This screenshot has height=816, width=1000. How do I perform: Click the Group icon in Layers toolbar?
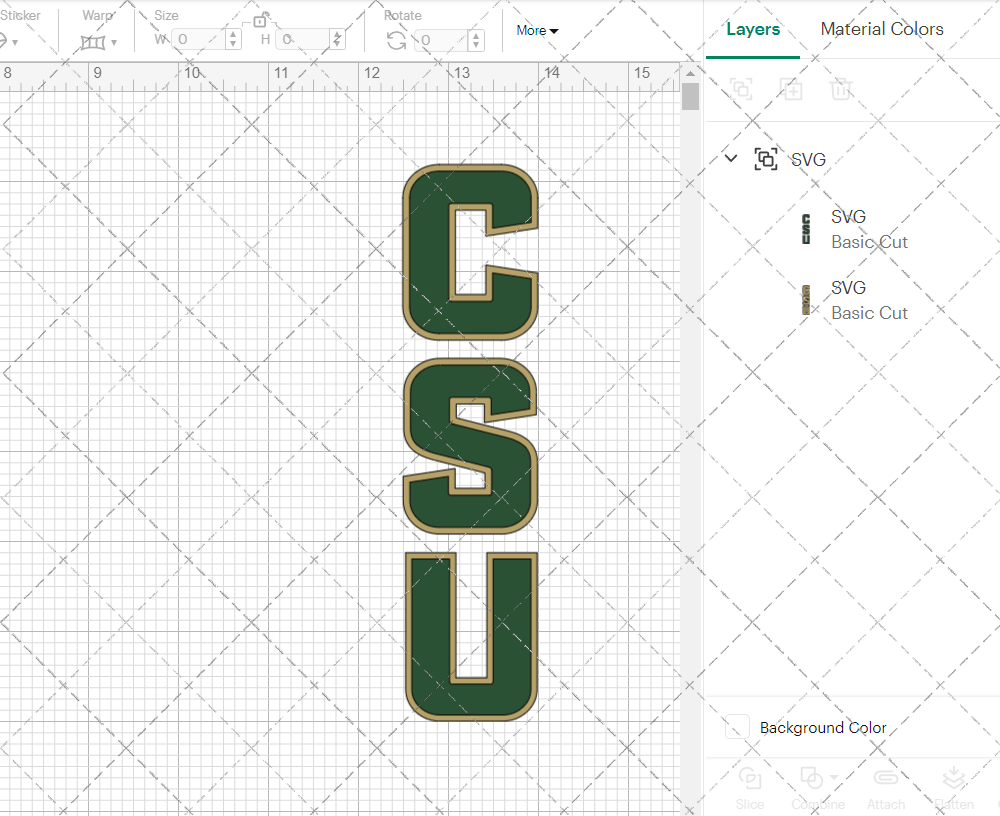coord(741,89)
